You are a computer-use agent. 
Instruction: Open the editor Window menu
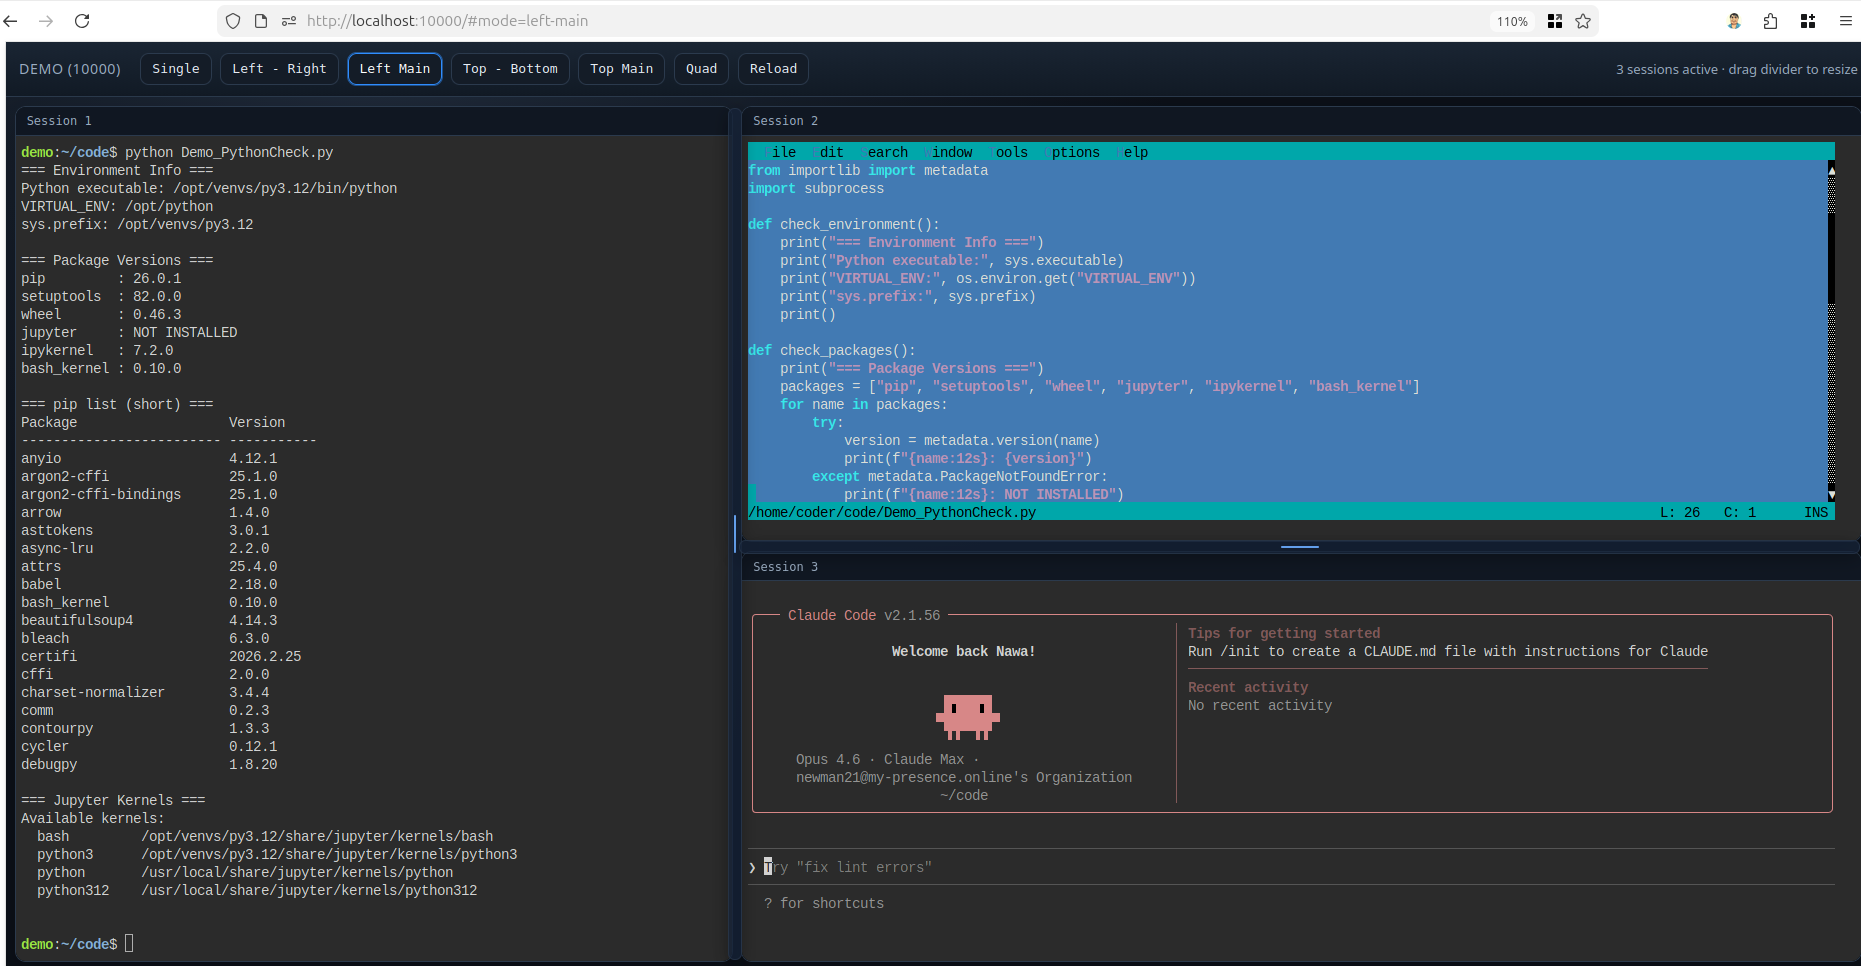point(948,152)
